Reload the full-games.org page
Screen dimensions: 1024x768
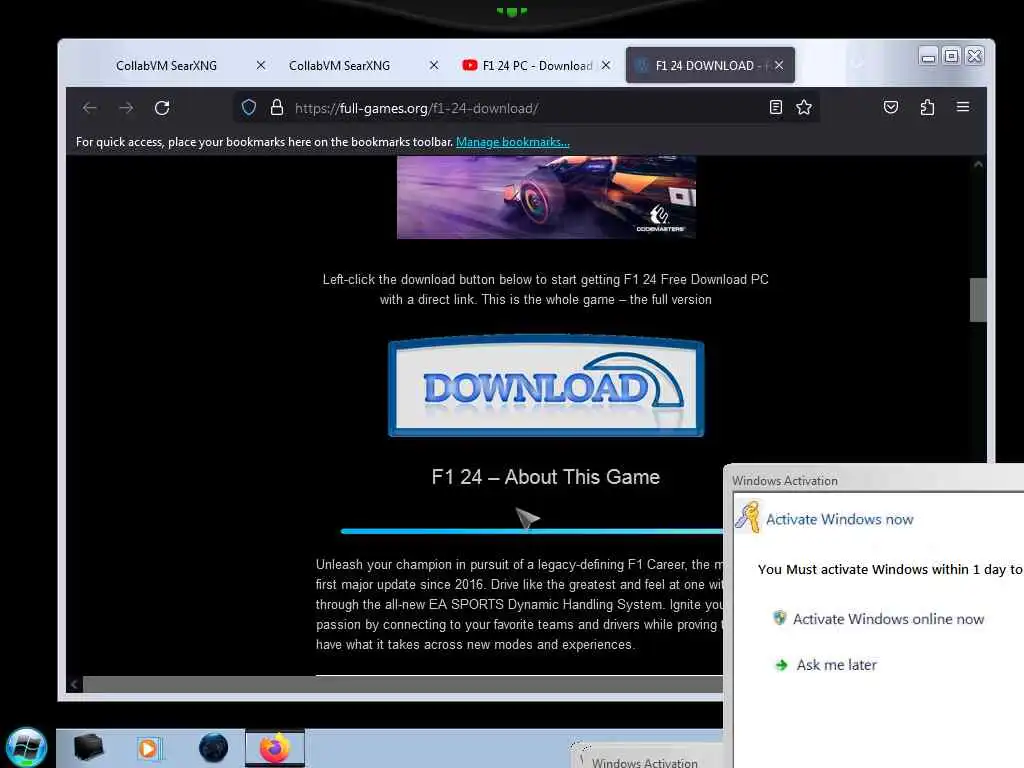tap(162, 108)
